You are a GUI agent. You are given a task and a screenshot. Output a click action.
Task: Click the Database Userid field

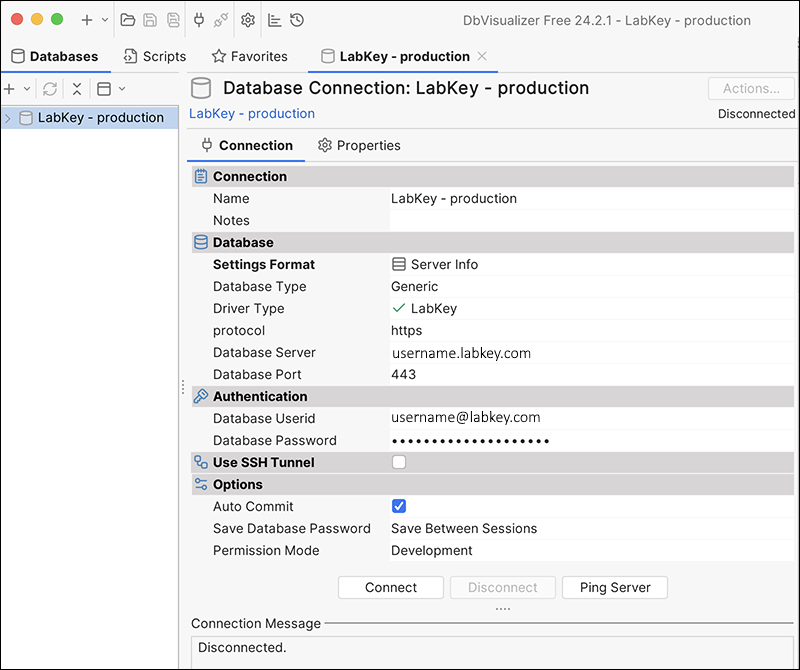591,418
